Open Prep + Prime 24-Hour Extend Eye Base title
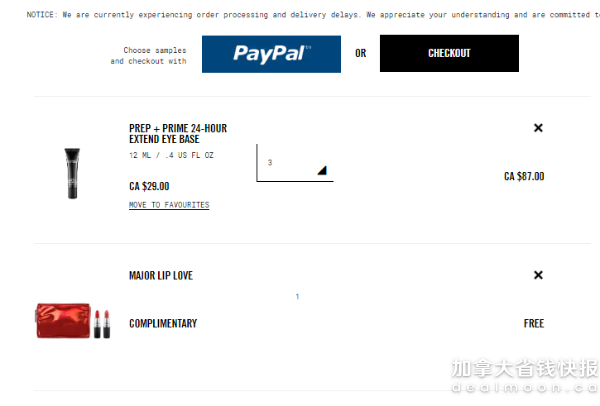Viewport: 600px width, 406px height. tap(178, 134)
